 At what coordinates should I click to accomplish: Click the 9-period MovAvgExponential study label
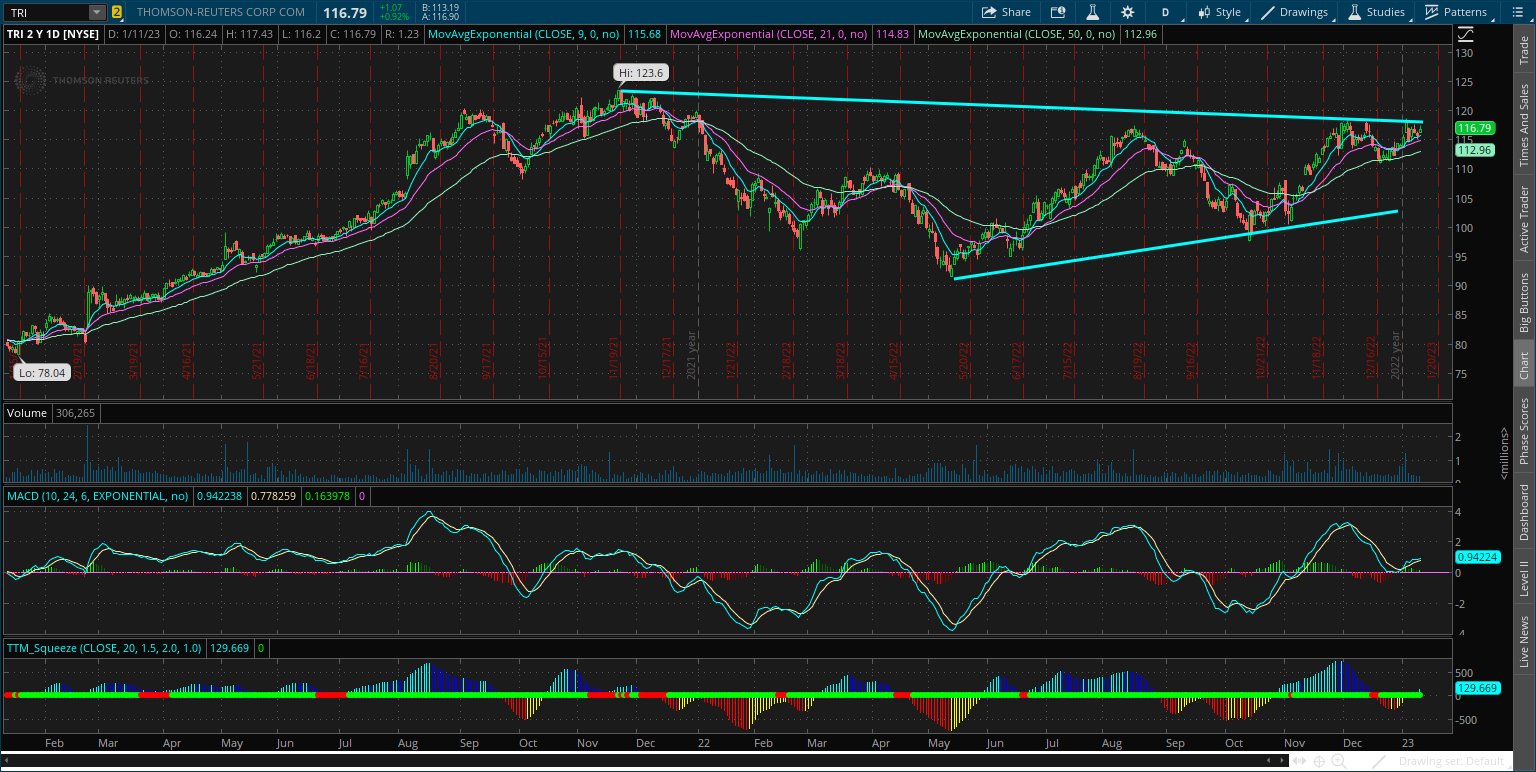pyautogui.click(x=526, y=33)
